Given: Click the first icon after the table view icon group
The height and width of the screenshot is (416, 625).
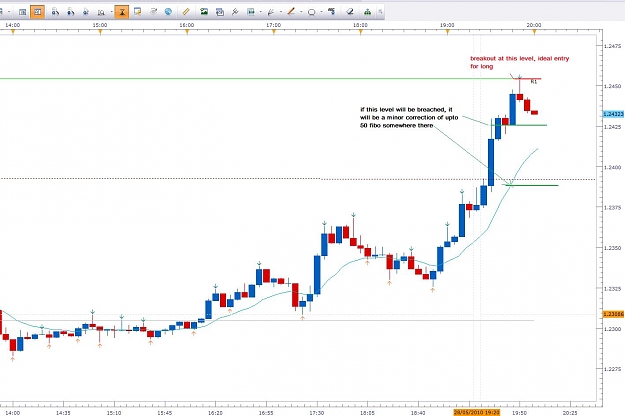Looking at the screenshot, I should pos(55,12).
